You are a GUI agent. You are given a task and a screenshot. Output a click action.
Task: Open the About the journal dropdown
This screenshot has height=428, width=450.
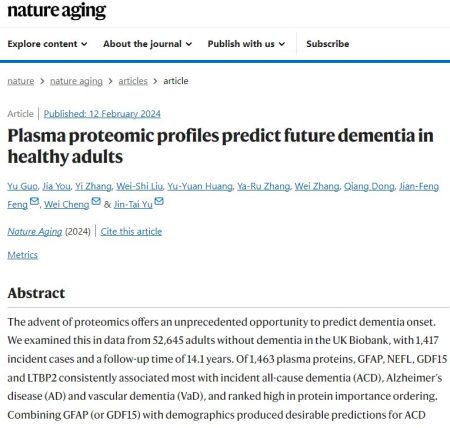coord(147,44)
